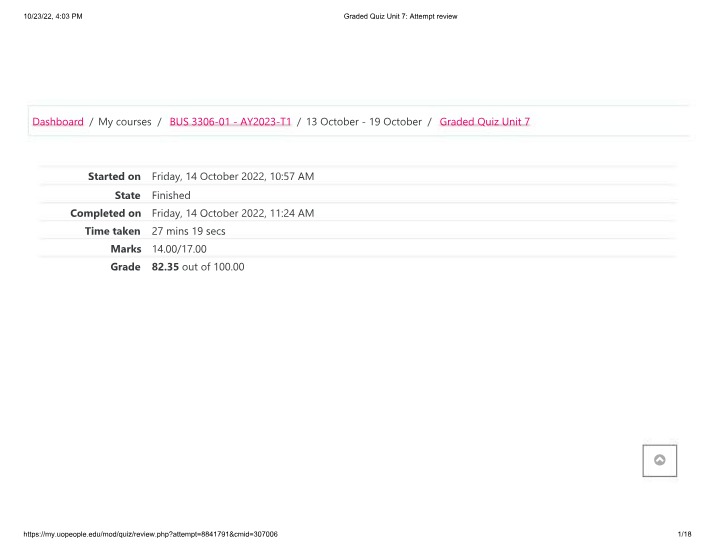Select the marks value '14.00/17.00'
714x552 pixels.
[x=179, y=249]
